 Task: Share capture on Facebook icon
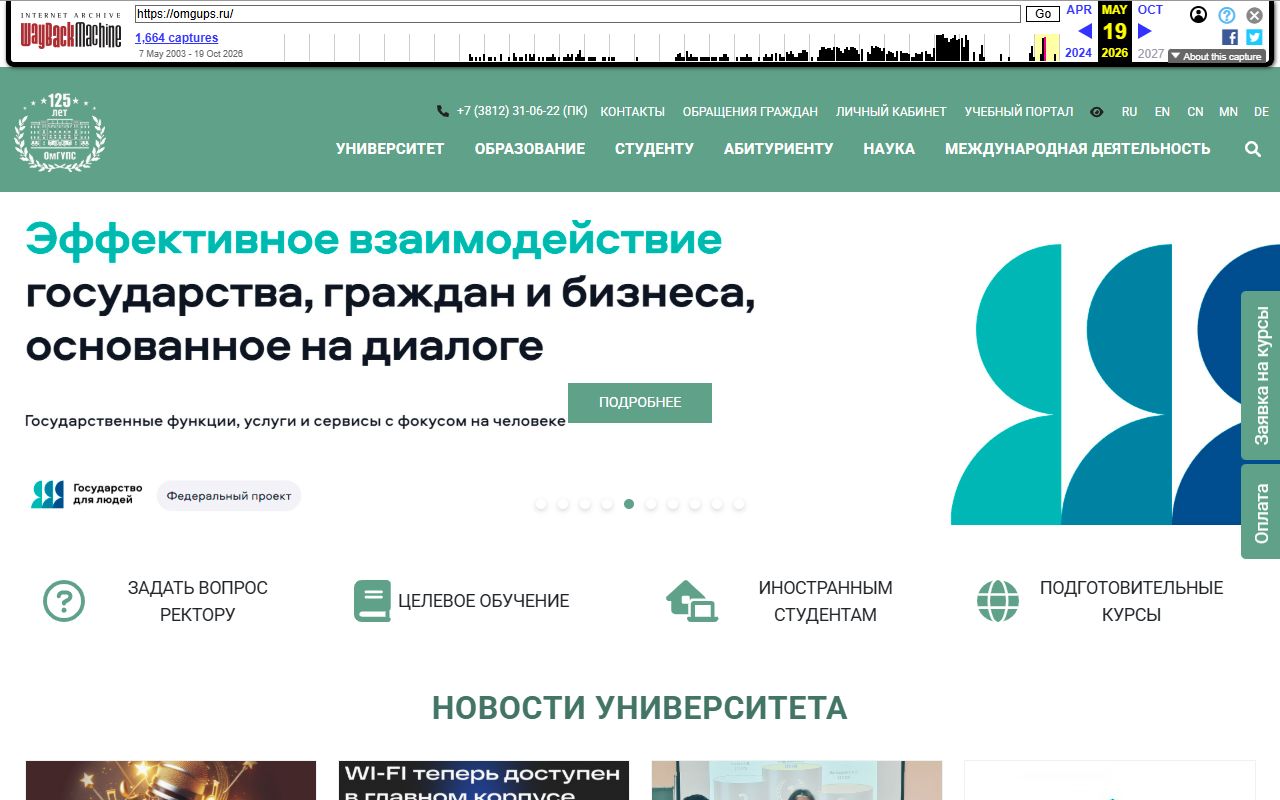[1230, 37]
